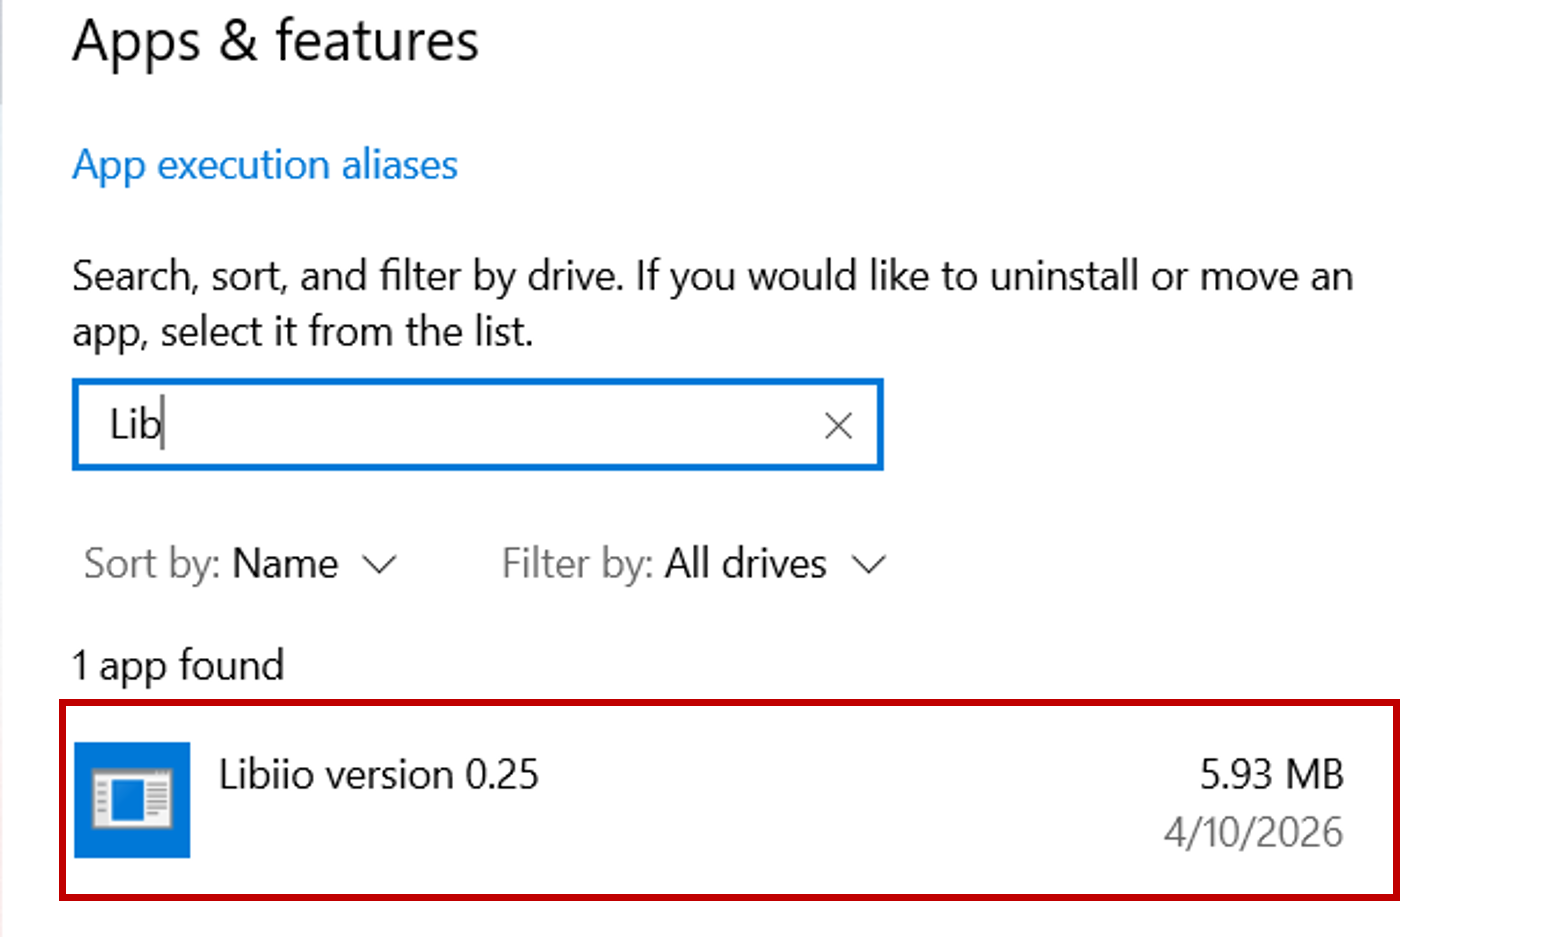This screenshot has height=937, width=1559.
Task: Click the Filter by: label text
Action: [577, 564]
